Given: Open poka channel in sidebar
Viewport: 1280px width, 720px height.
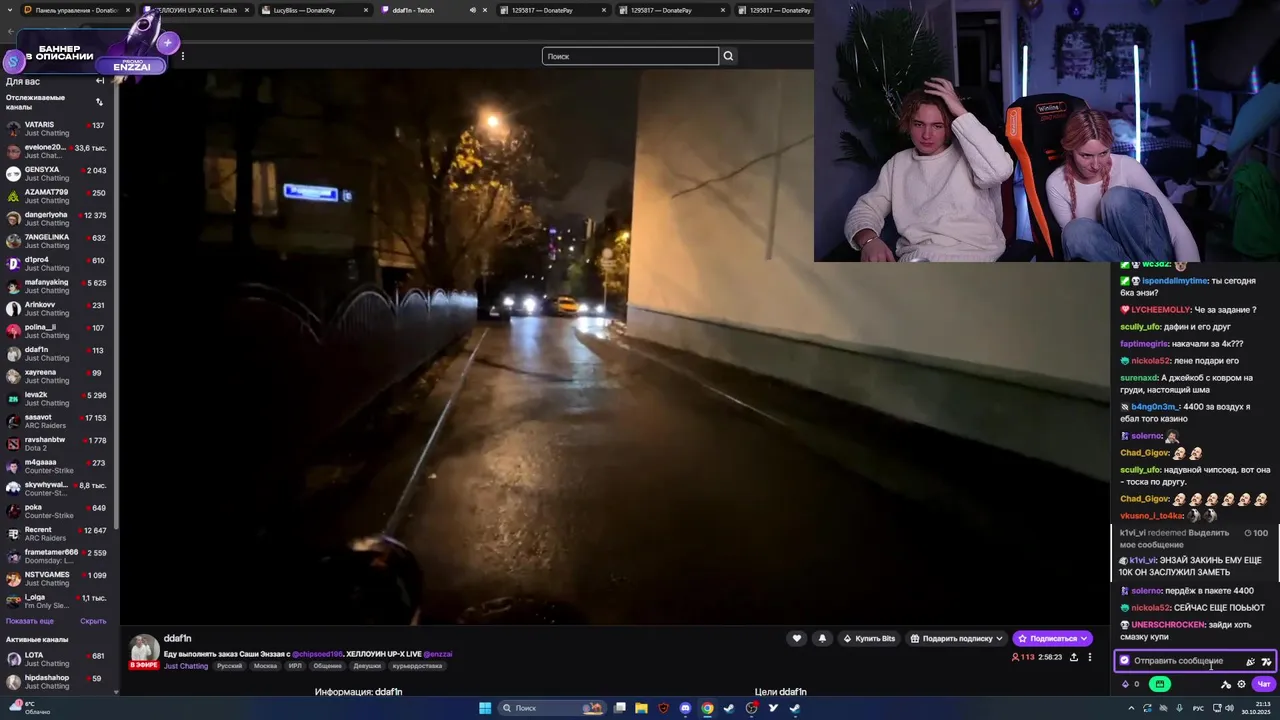Looking at the screenshot, I should [59, 511].
